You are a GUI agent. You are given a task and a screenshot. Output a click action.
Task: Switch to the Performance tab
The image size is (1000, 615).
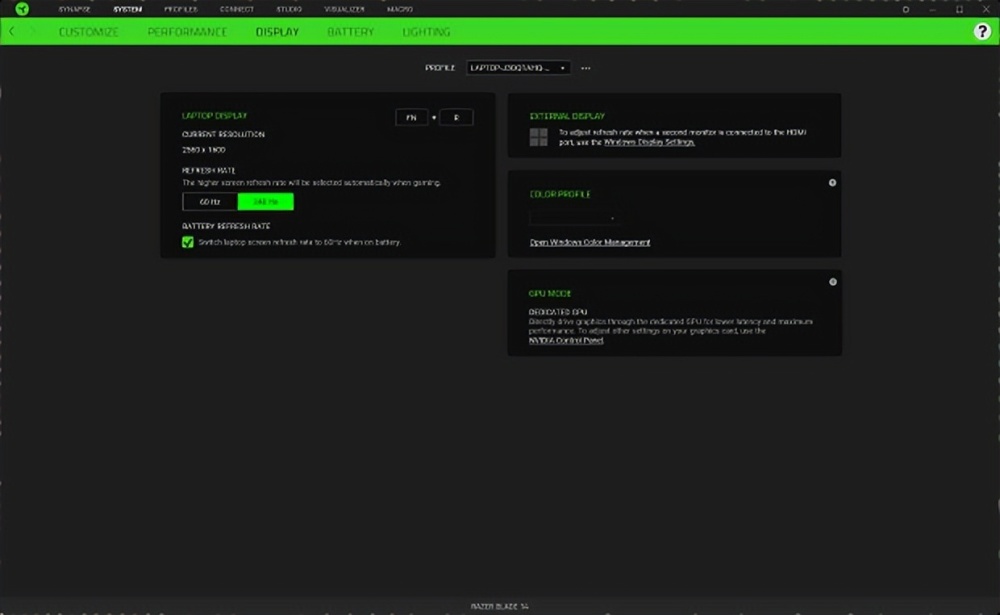[187, 32]
